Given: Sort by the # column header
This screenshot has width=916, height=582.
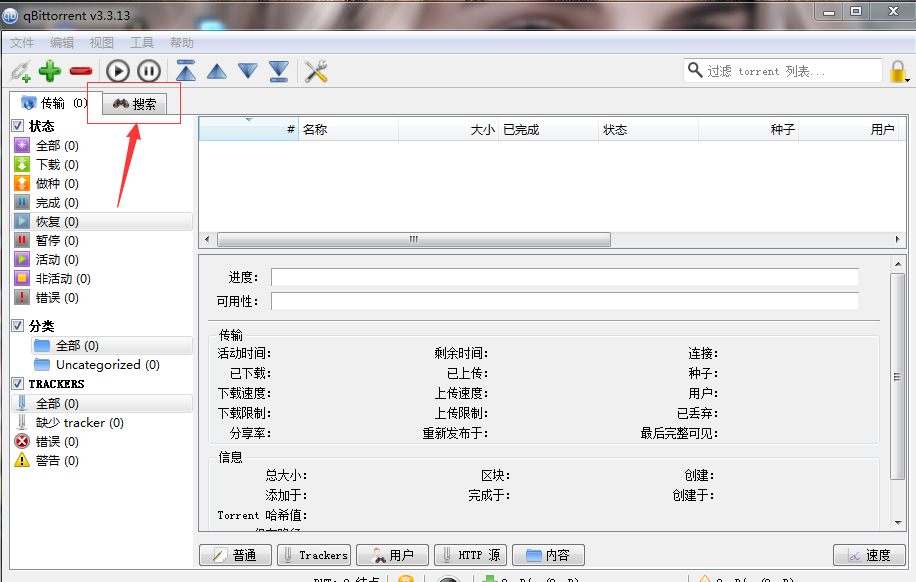Looking at the screenshot, I should pos(249,129).
